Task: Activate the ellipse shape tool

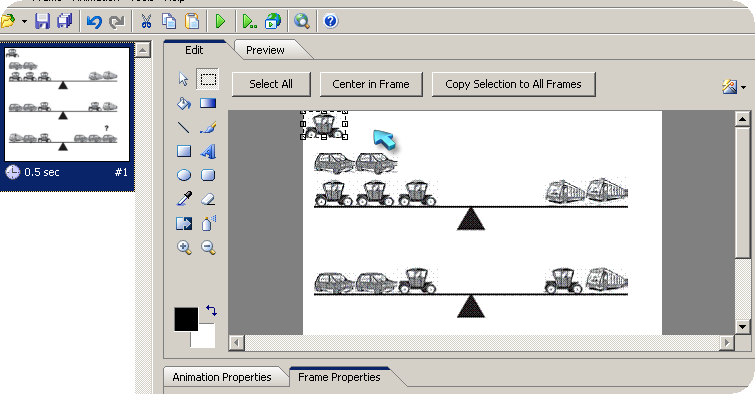Action: click(x=183, y=175)
